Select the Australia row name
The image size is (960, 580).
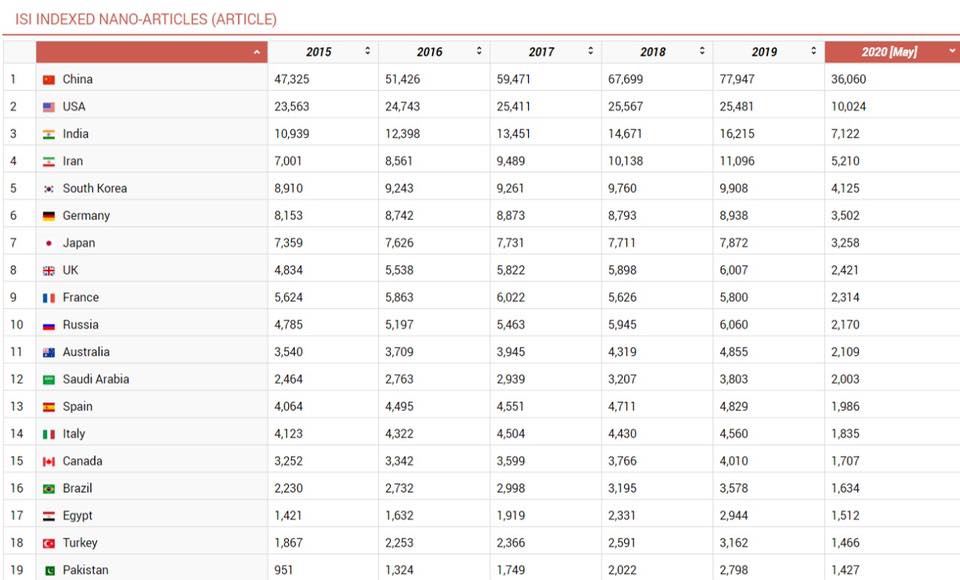(x=86, y=352)
